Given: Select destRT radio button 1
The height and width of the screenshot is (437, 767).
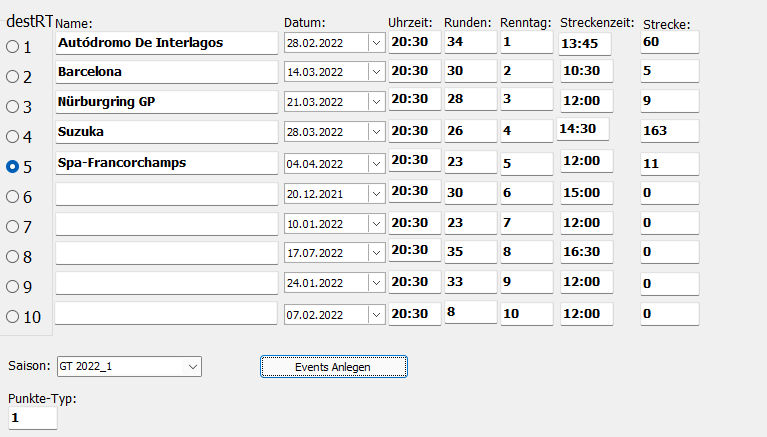Looking at the screenshot, I should pos(13,47).
